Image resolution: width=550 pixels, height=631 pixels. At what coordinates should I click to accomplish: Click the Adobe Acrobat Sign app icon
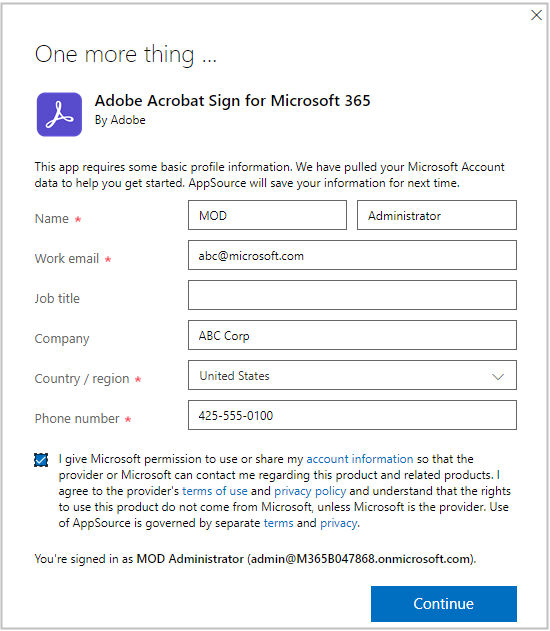[60, 114]
